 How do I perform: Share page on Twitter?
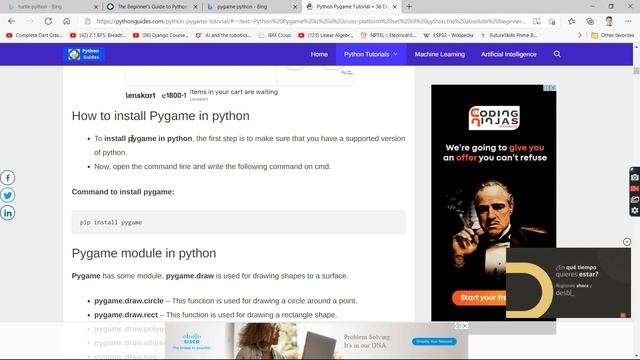(7, 195)
